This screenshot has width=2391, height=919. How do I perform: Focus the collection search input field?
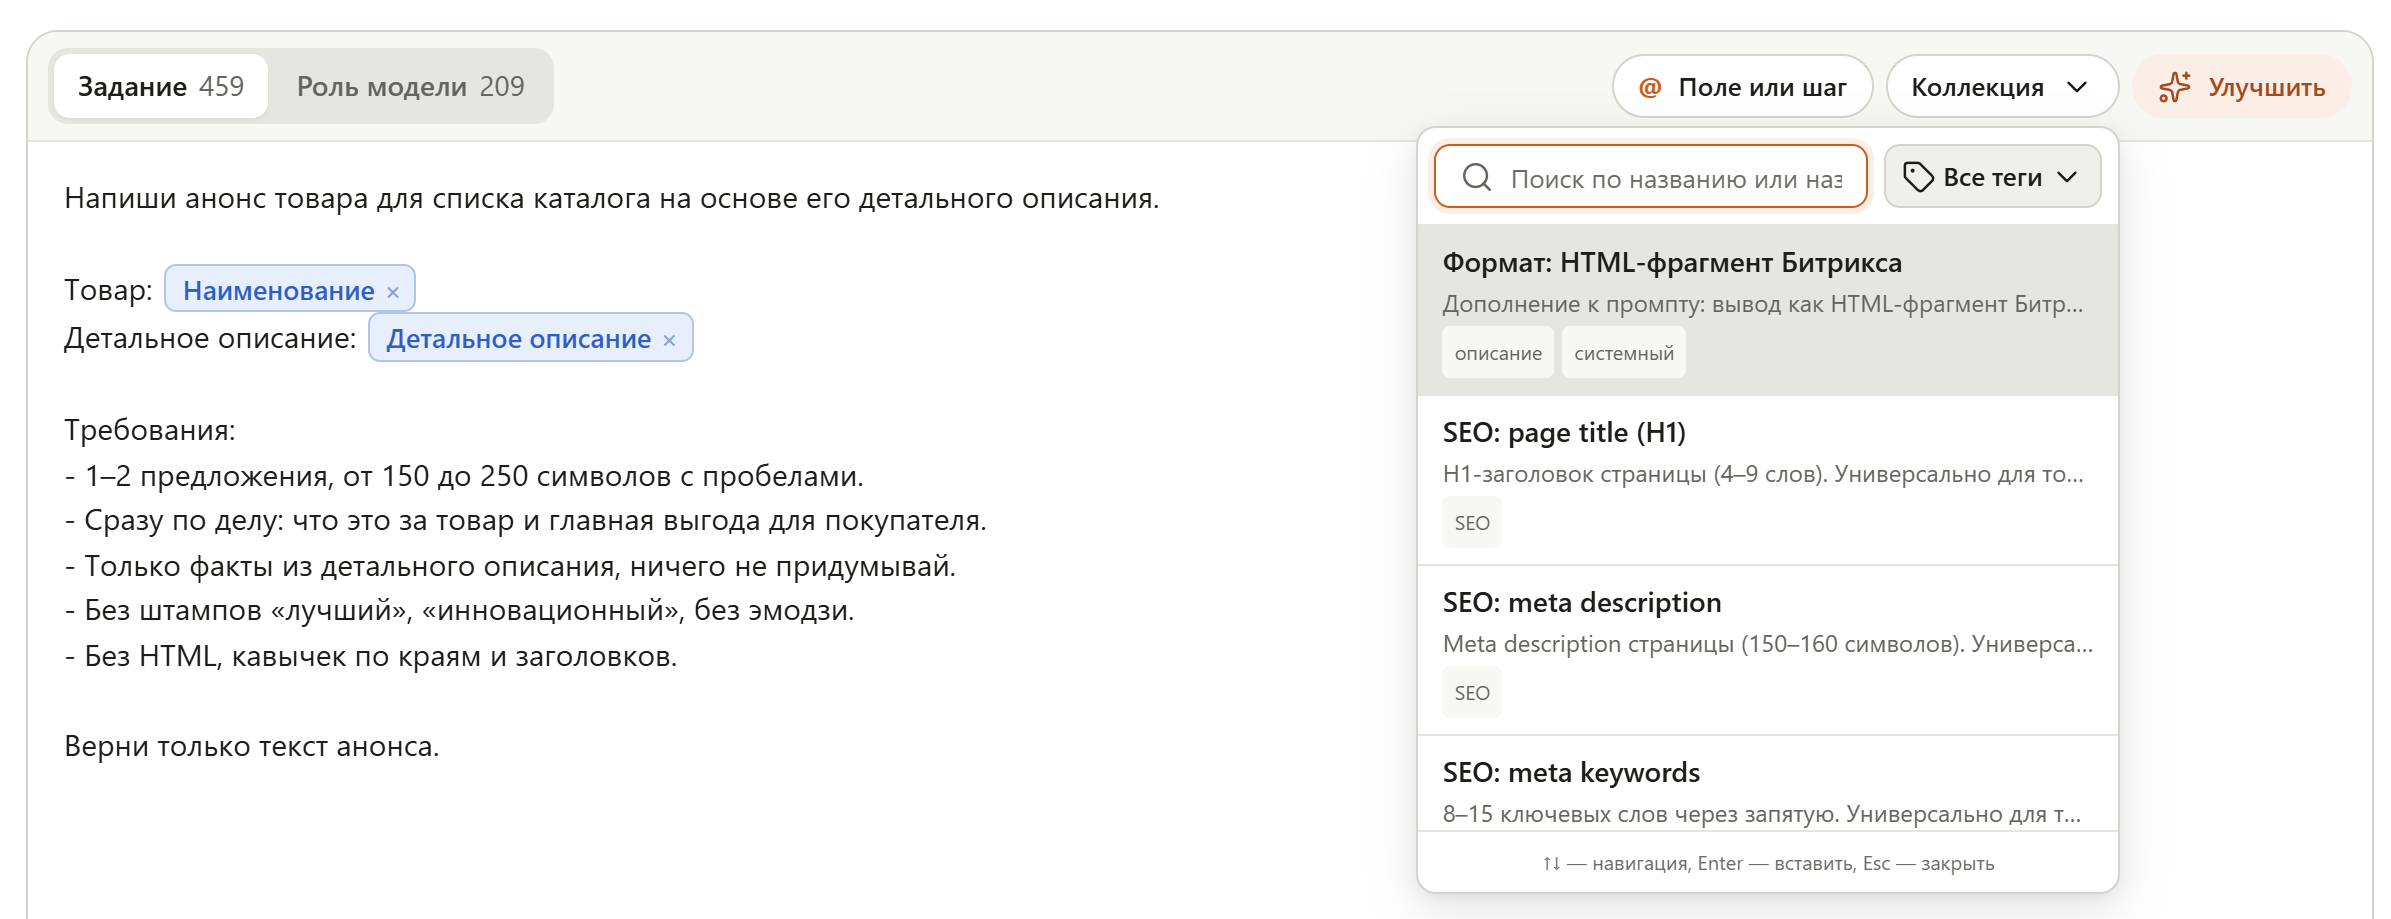[1651, 178]
